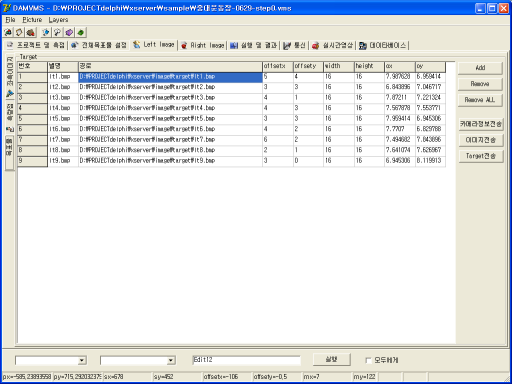Click the blue arrow toolbar icon
The width and height of the screenshot is (512, 384).
(x=46, y=32)
